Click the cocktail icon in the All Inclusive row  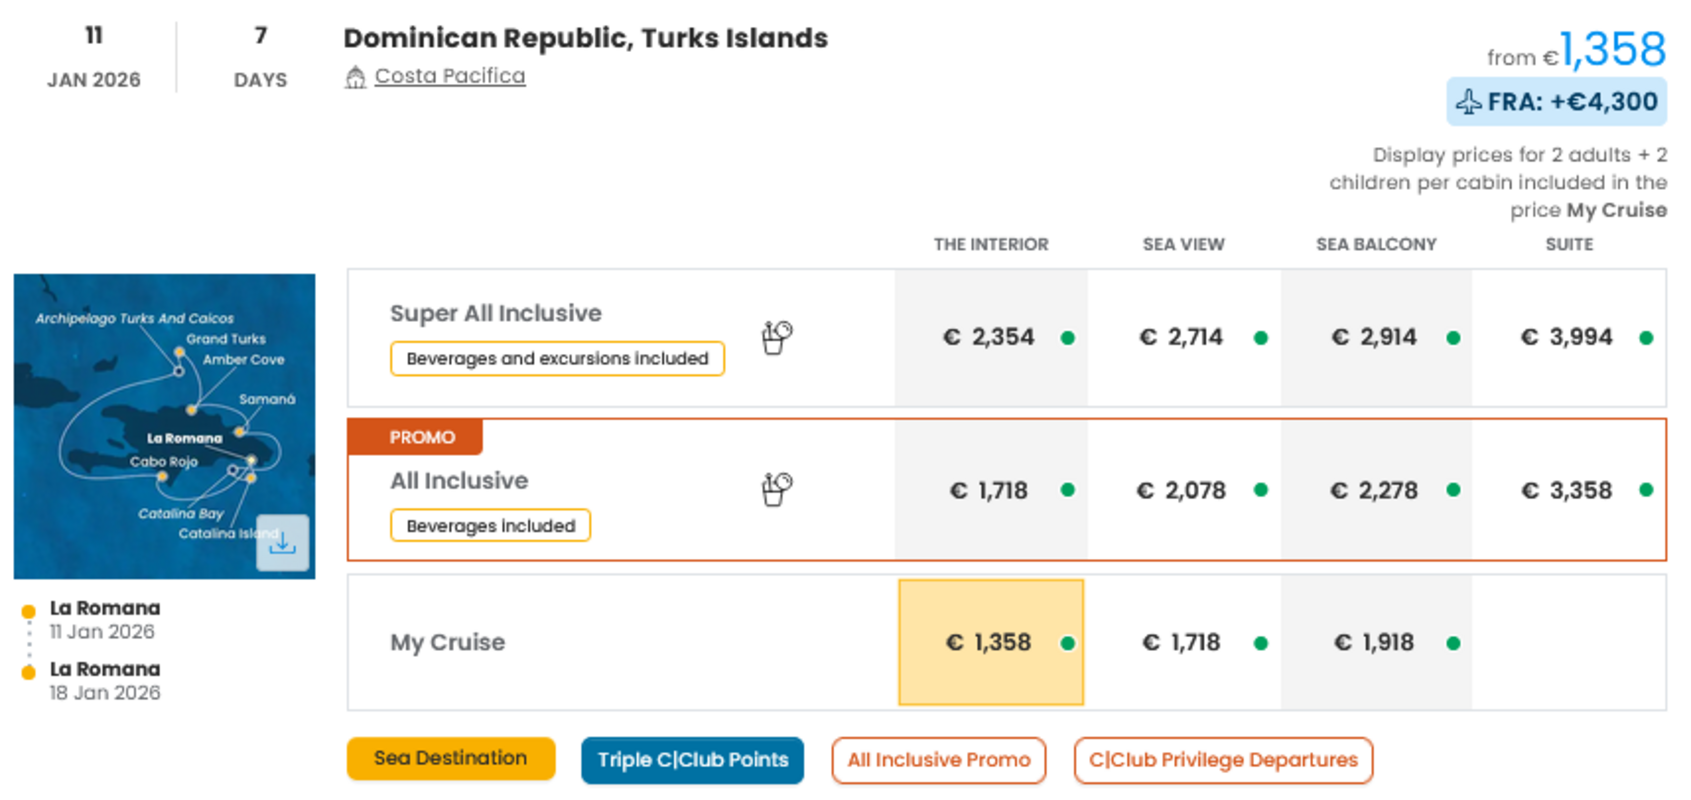pyautogui.click(x=775, y=490)
